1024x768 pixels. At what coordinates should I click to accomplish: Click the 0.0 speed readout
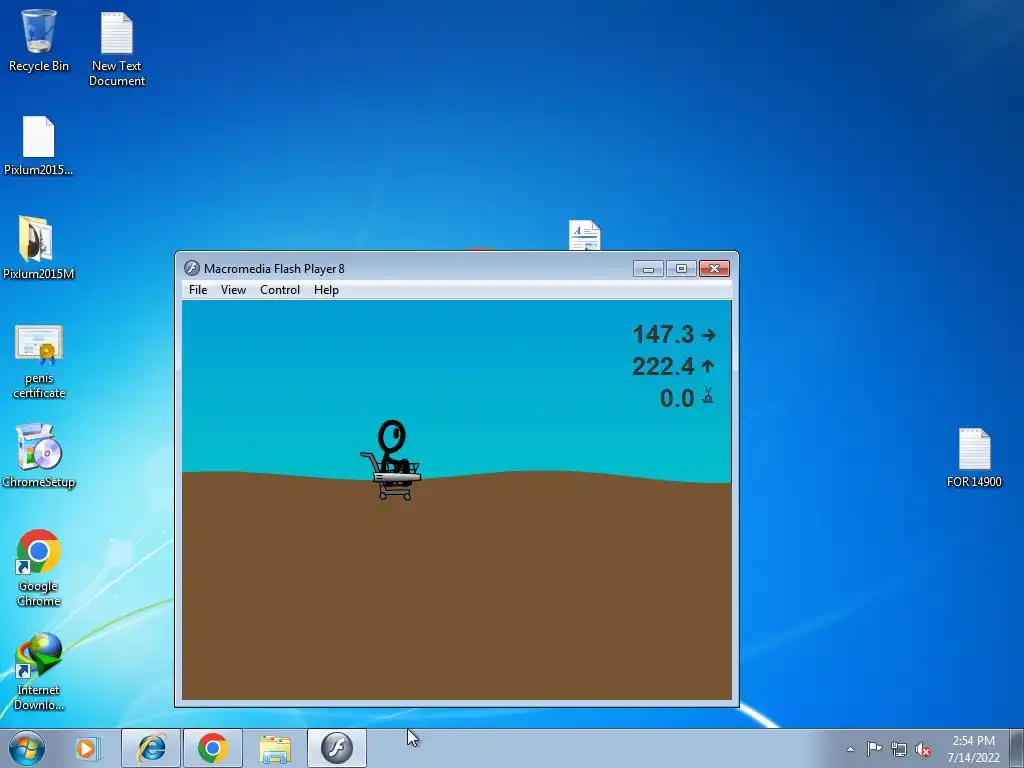686,398
